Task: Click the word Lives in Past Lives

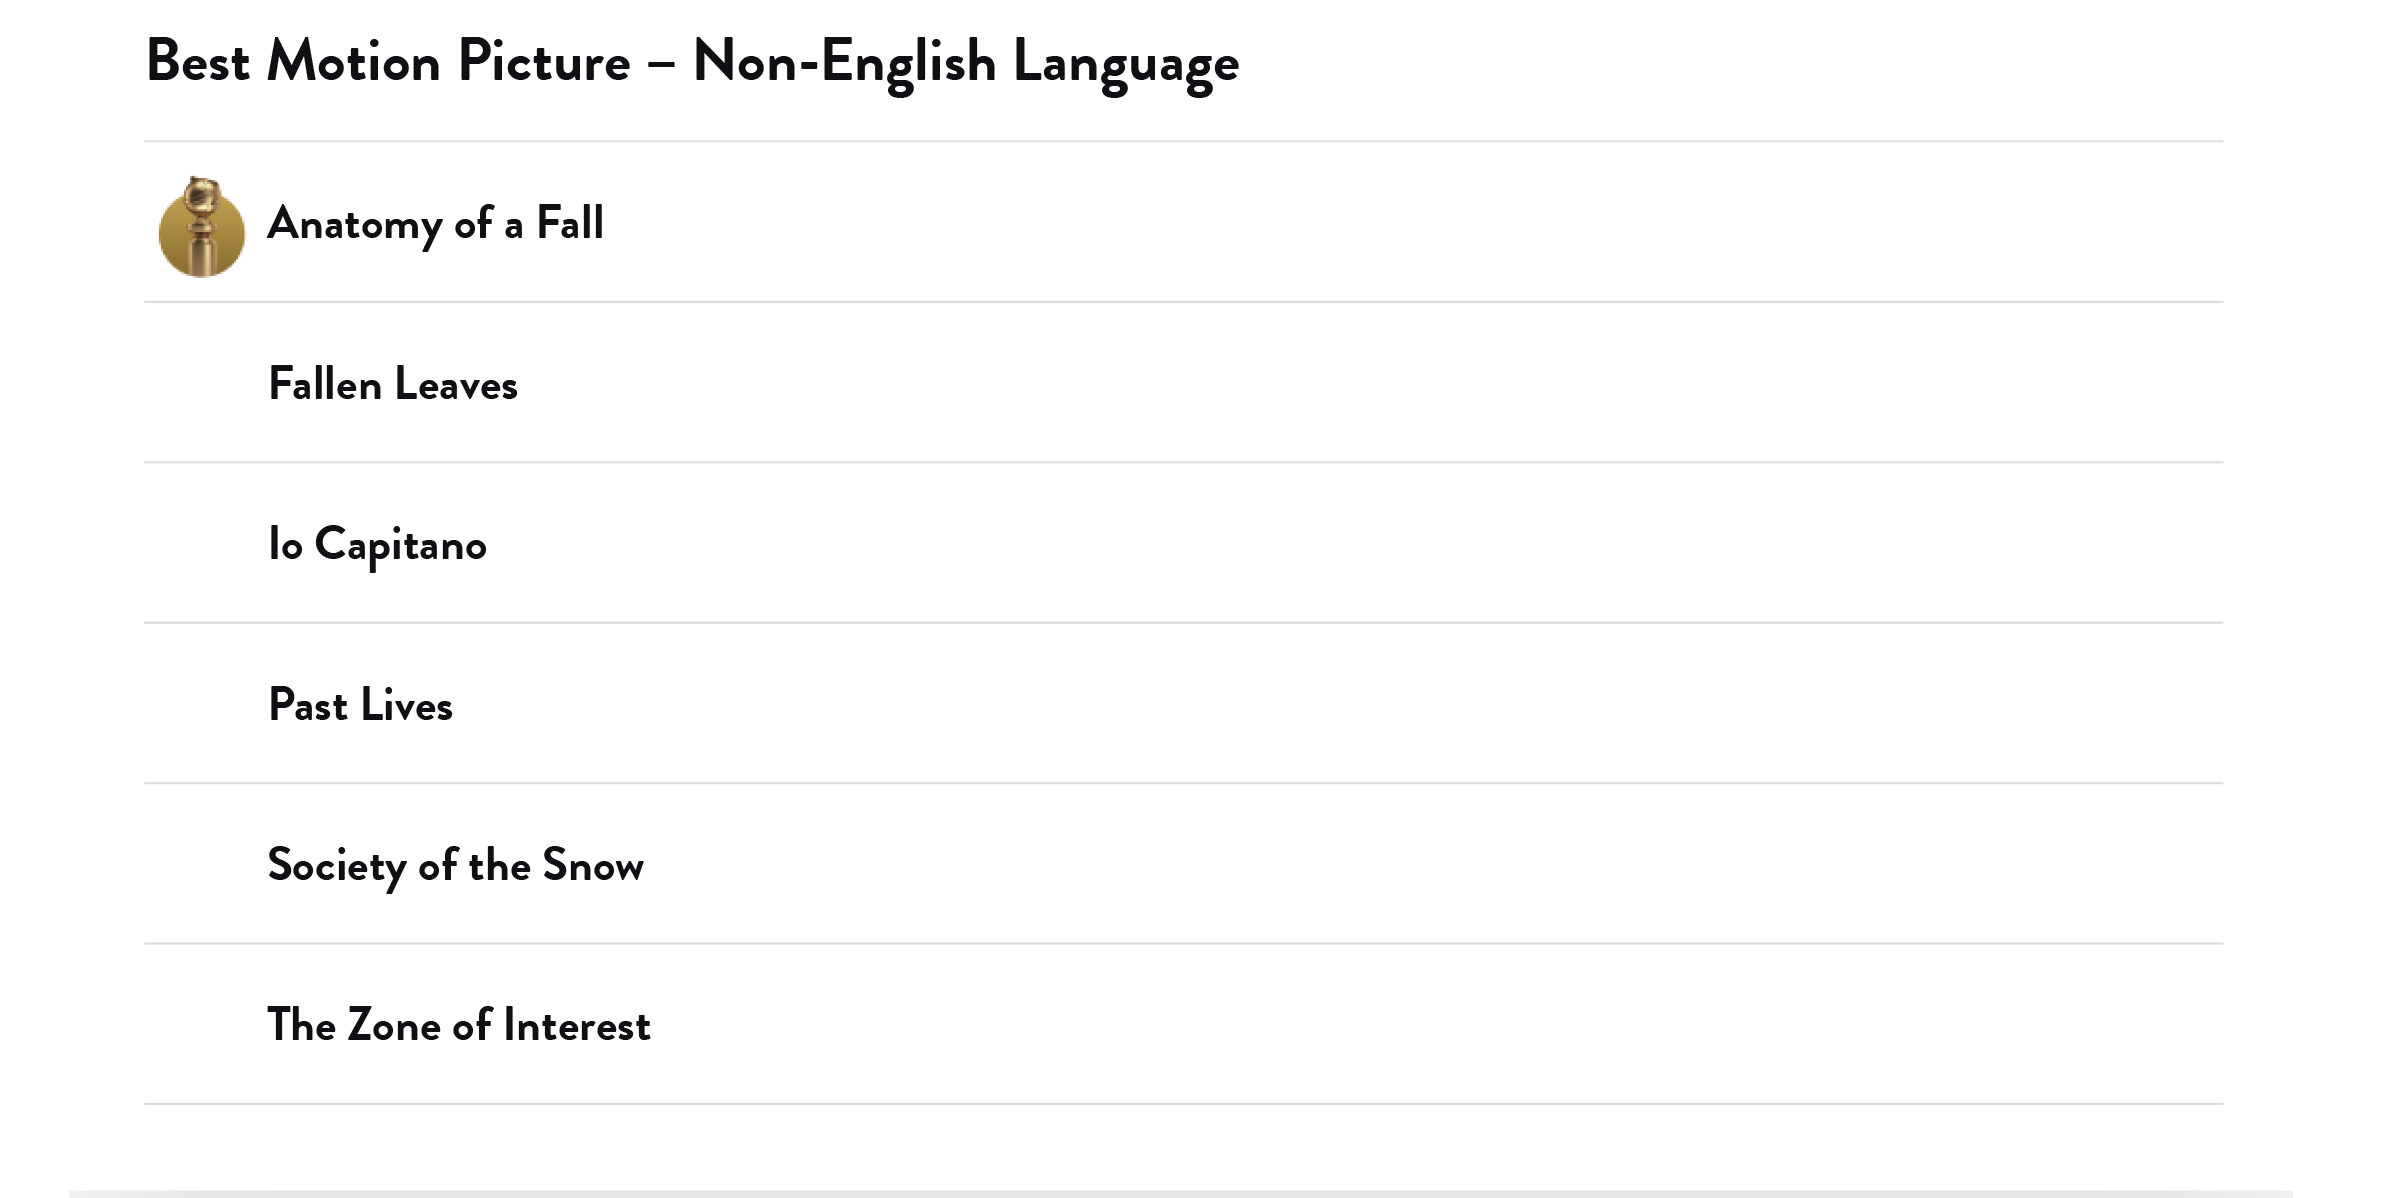Action: (406, 705)
